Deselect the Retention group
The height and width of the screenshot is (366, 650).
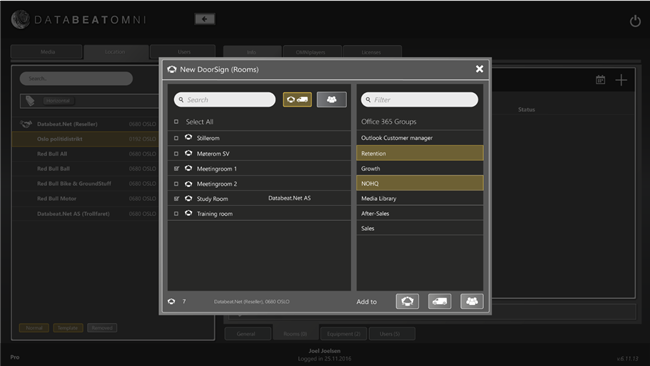point(420,153)
